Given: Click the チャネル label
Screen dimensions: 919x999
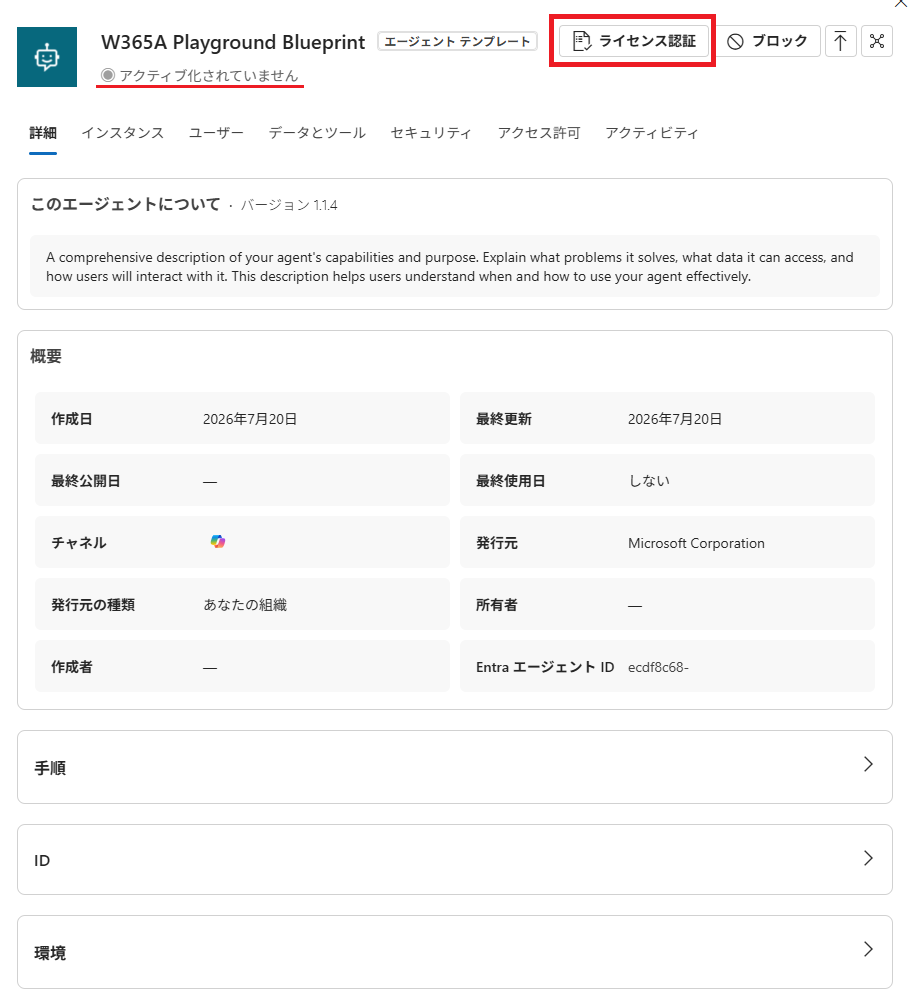Looking at the screenshot, I should point(79,543).
